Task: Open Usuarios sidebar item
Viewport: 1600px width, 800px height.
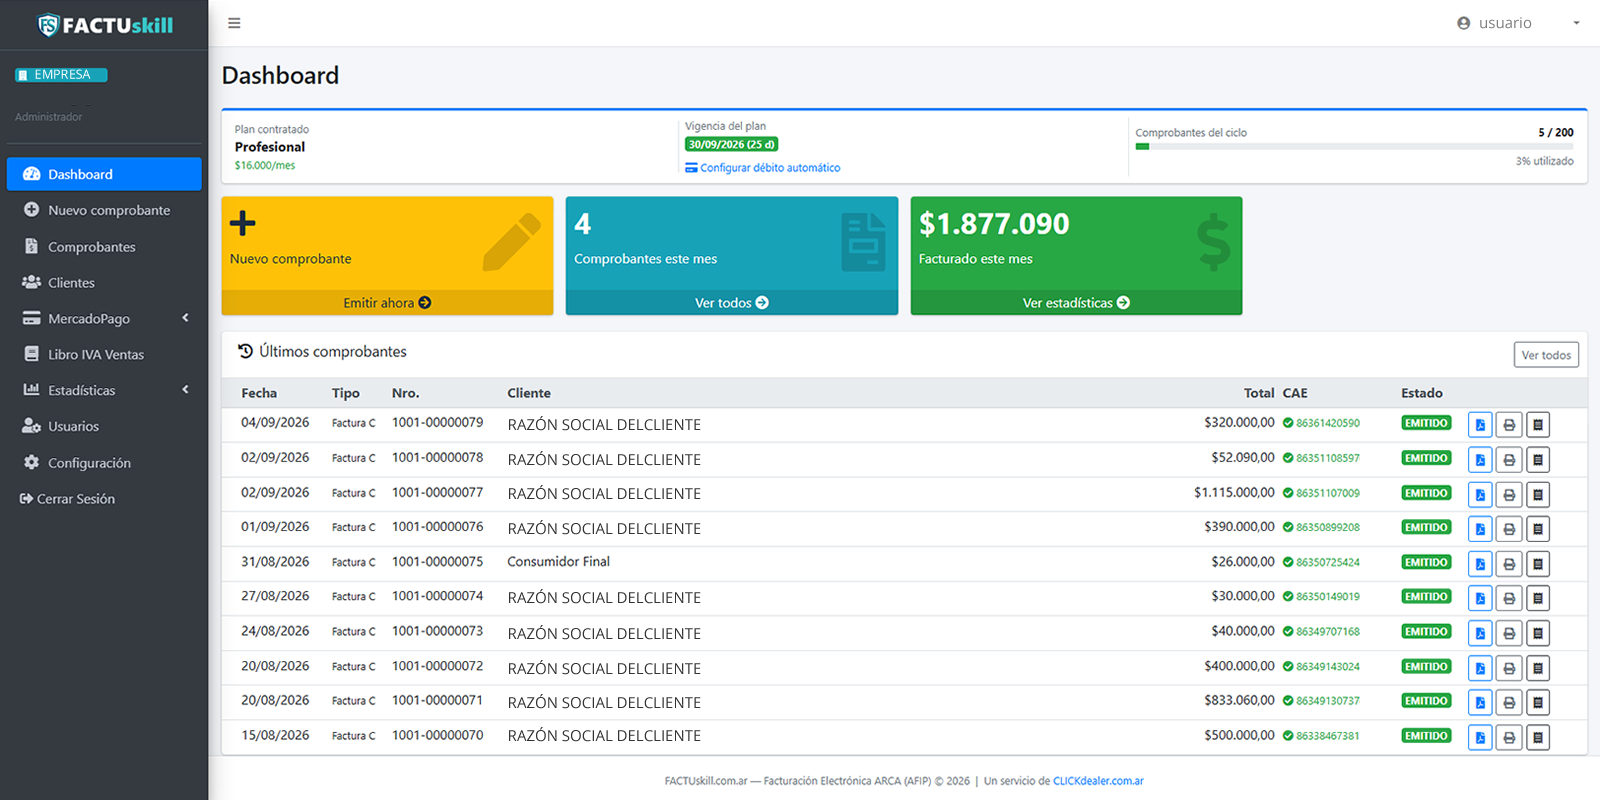Action: tap(104, 426)
